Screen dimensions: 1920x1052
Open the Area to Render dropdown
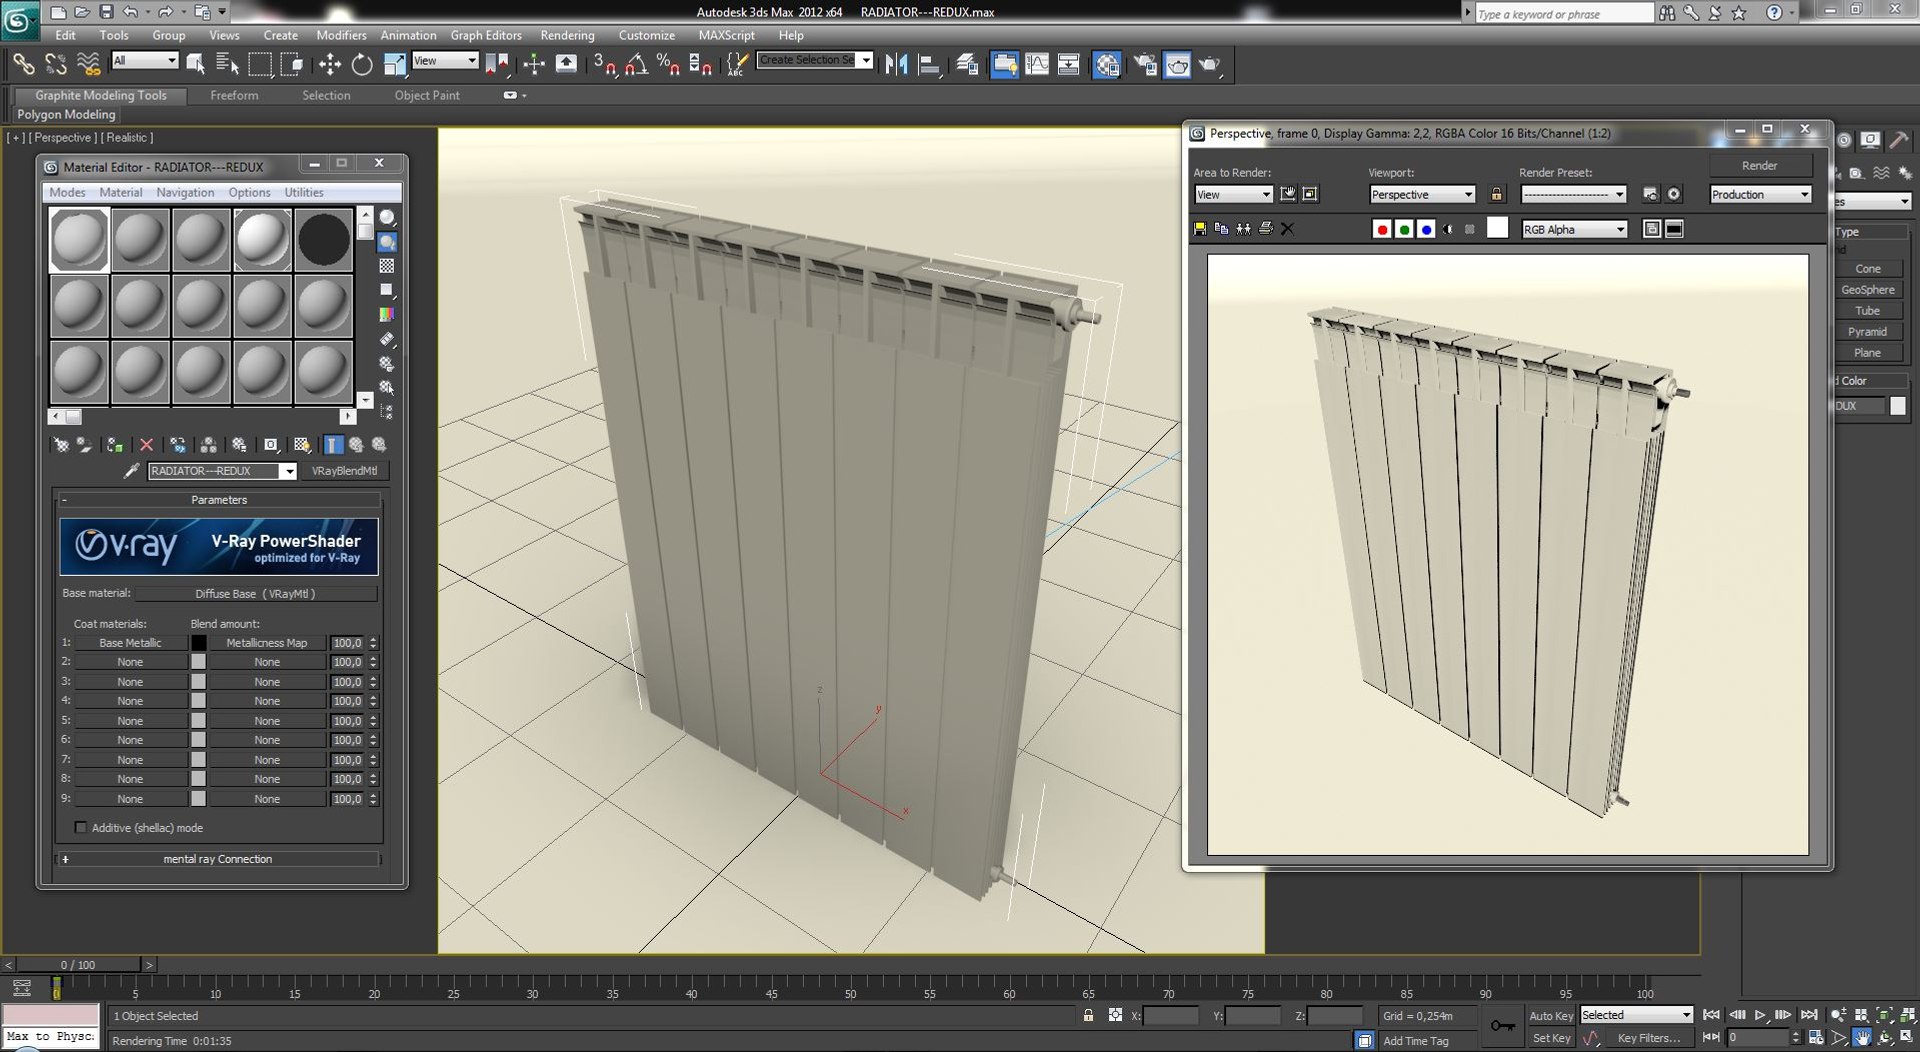point(1233,195)
